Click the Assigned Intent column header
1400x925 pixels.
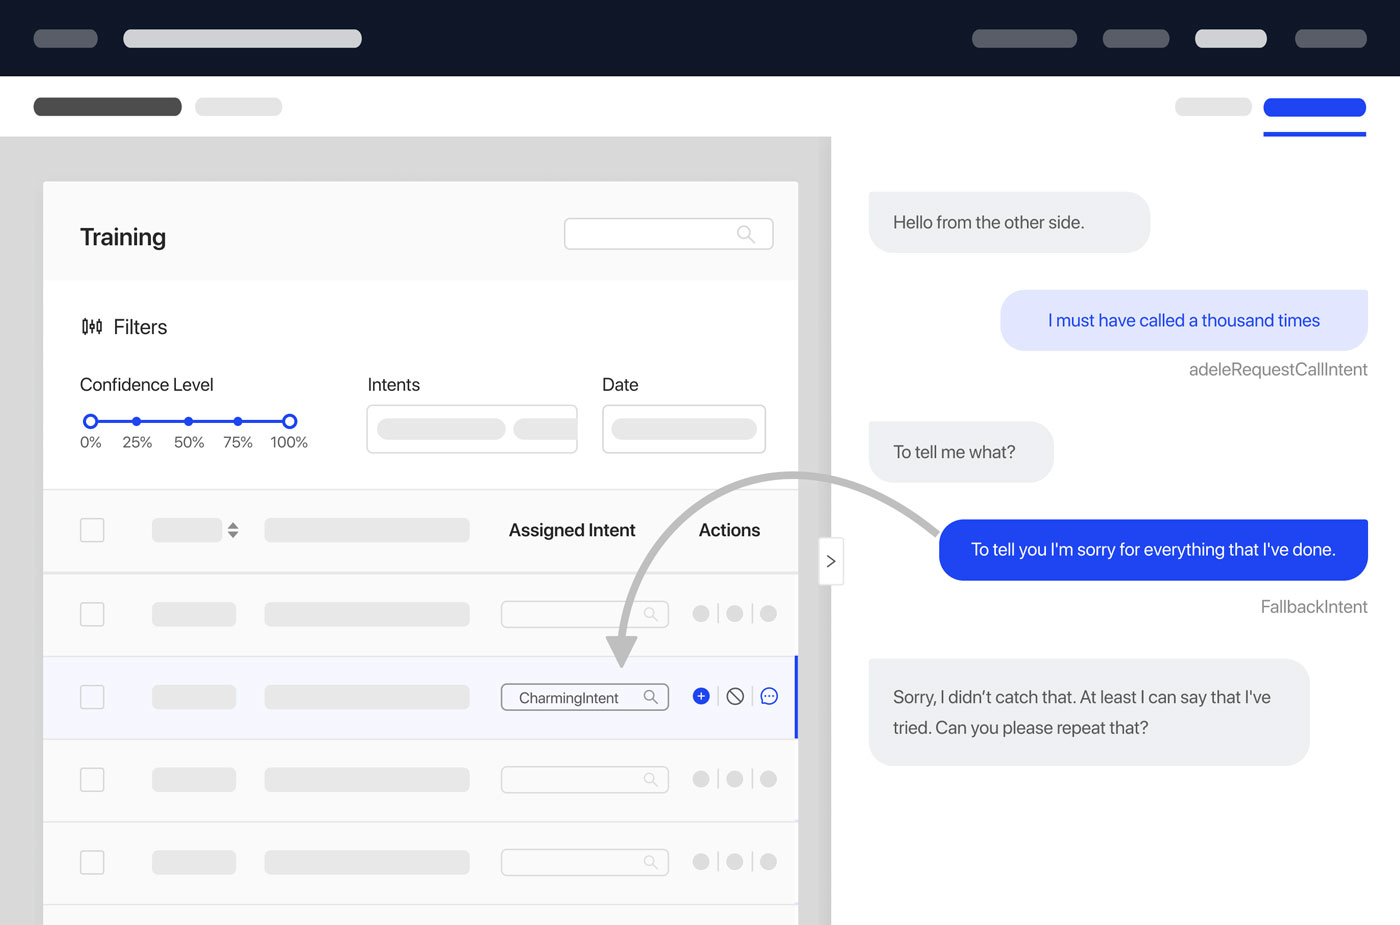pyautogui.click(x=572, y=530)
